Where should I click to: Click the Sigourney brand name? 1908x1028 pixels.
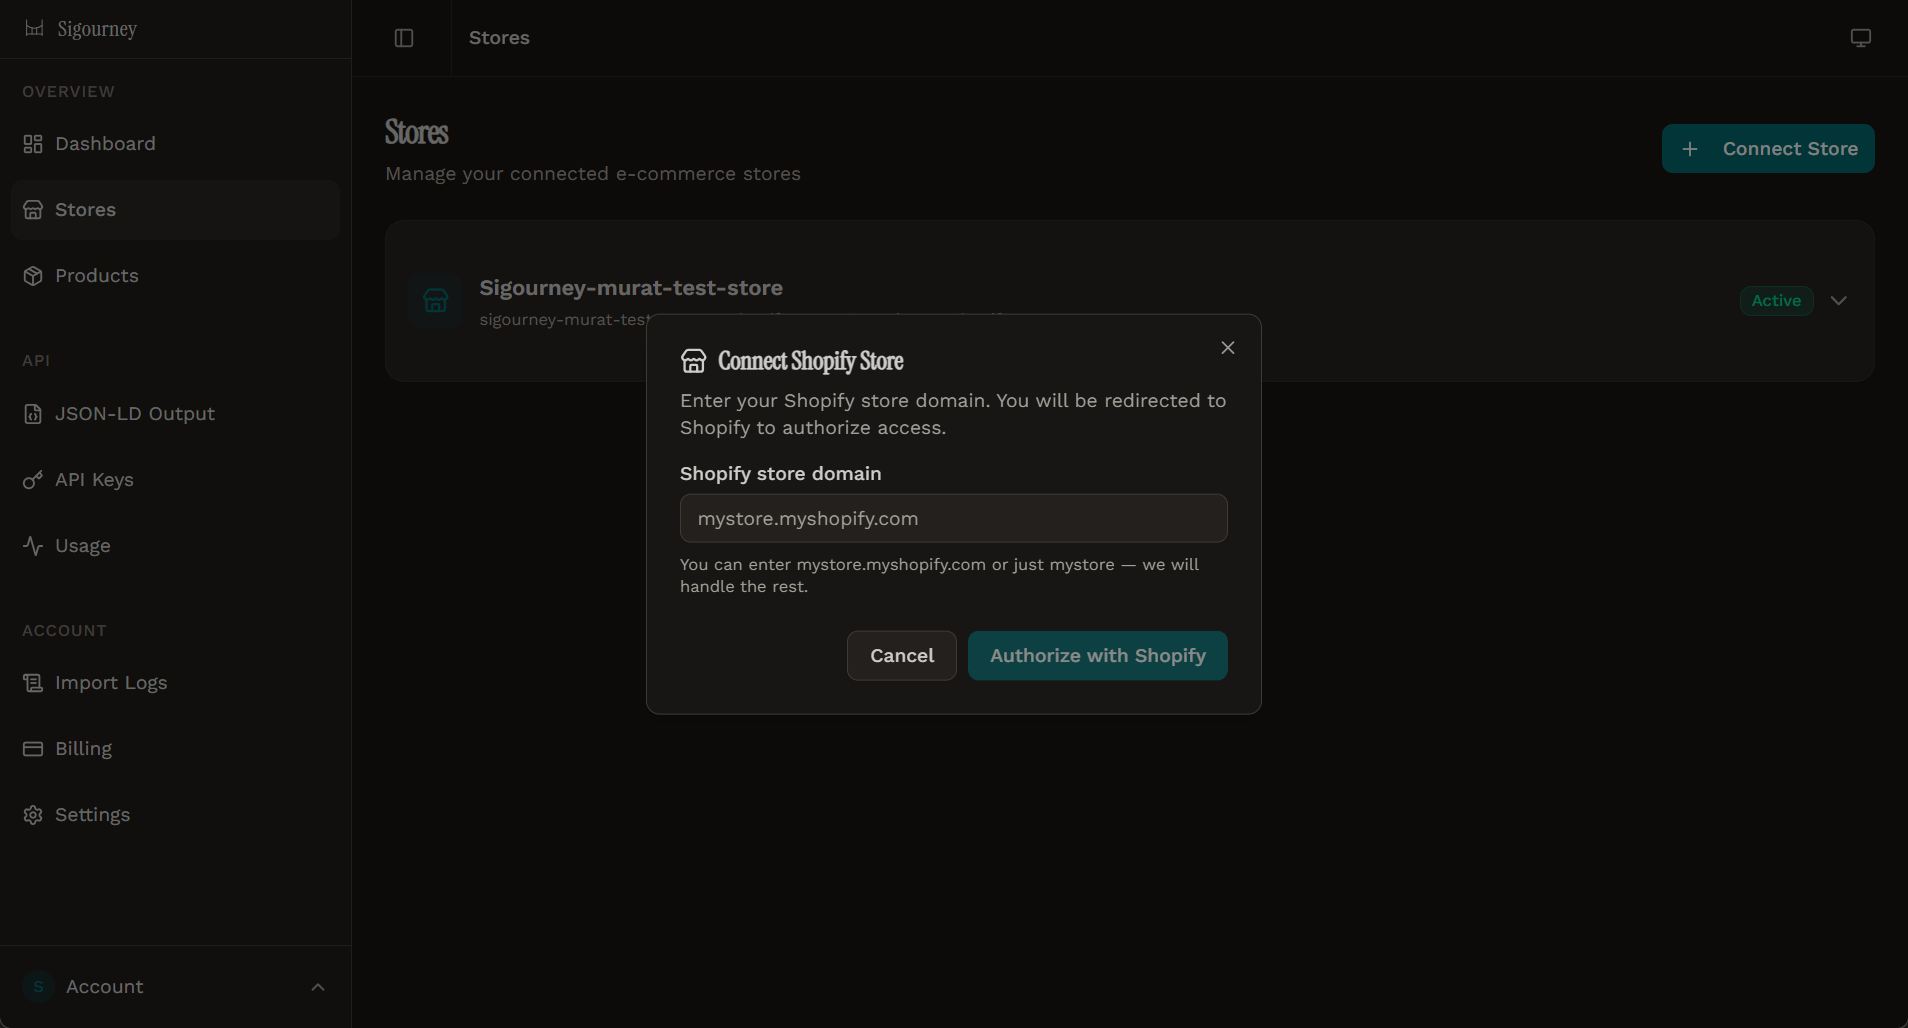(x=97, y=29)
